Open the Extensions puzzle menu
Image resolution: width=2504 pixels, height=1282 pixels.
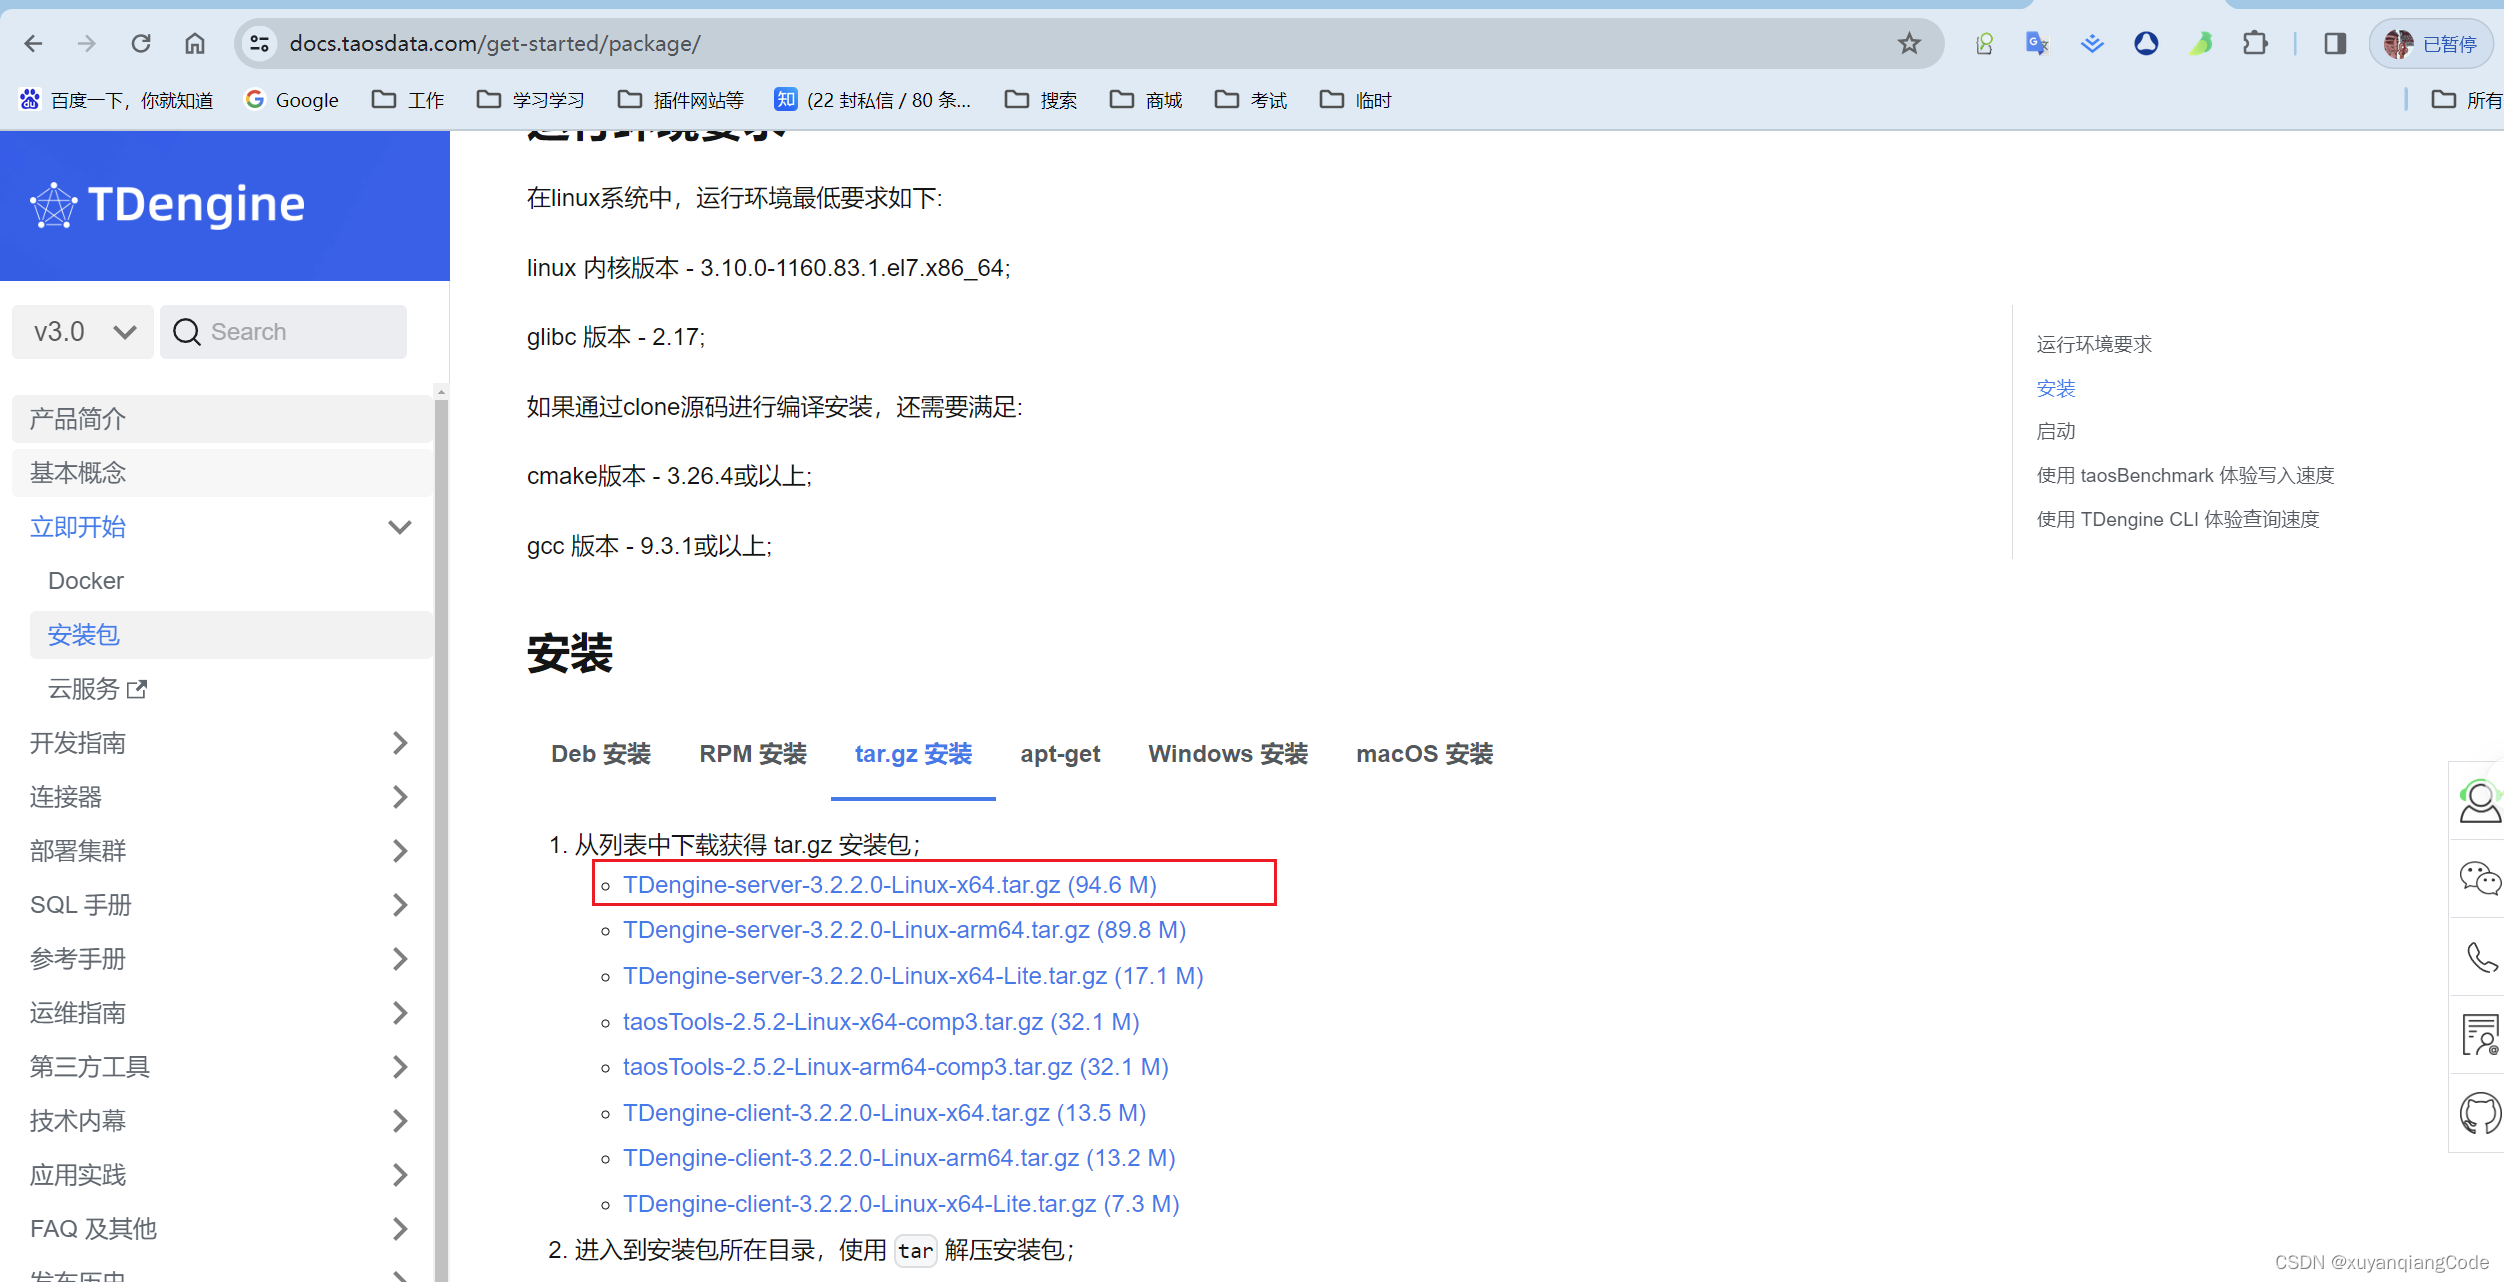point(2255,44)
